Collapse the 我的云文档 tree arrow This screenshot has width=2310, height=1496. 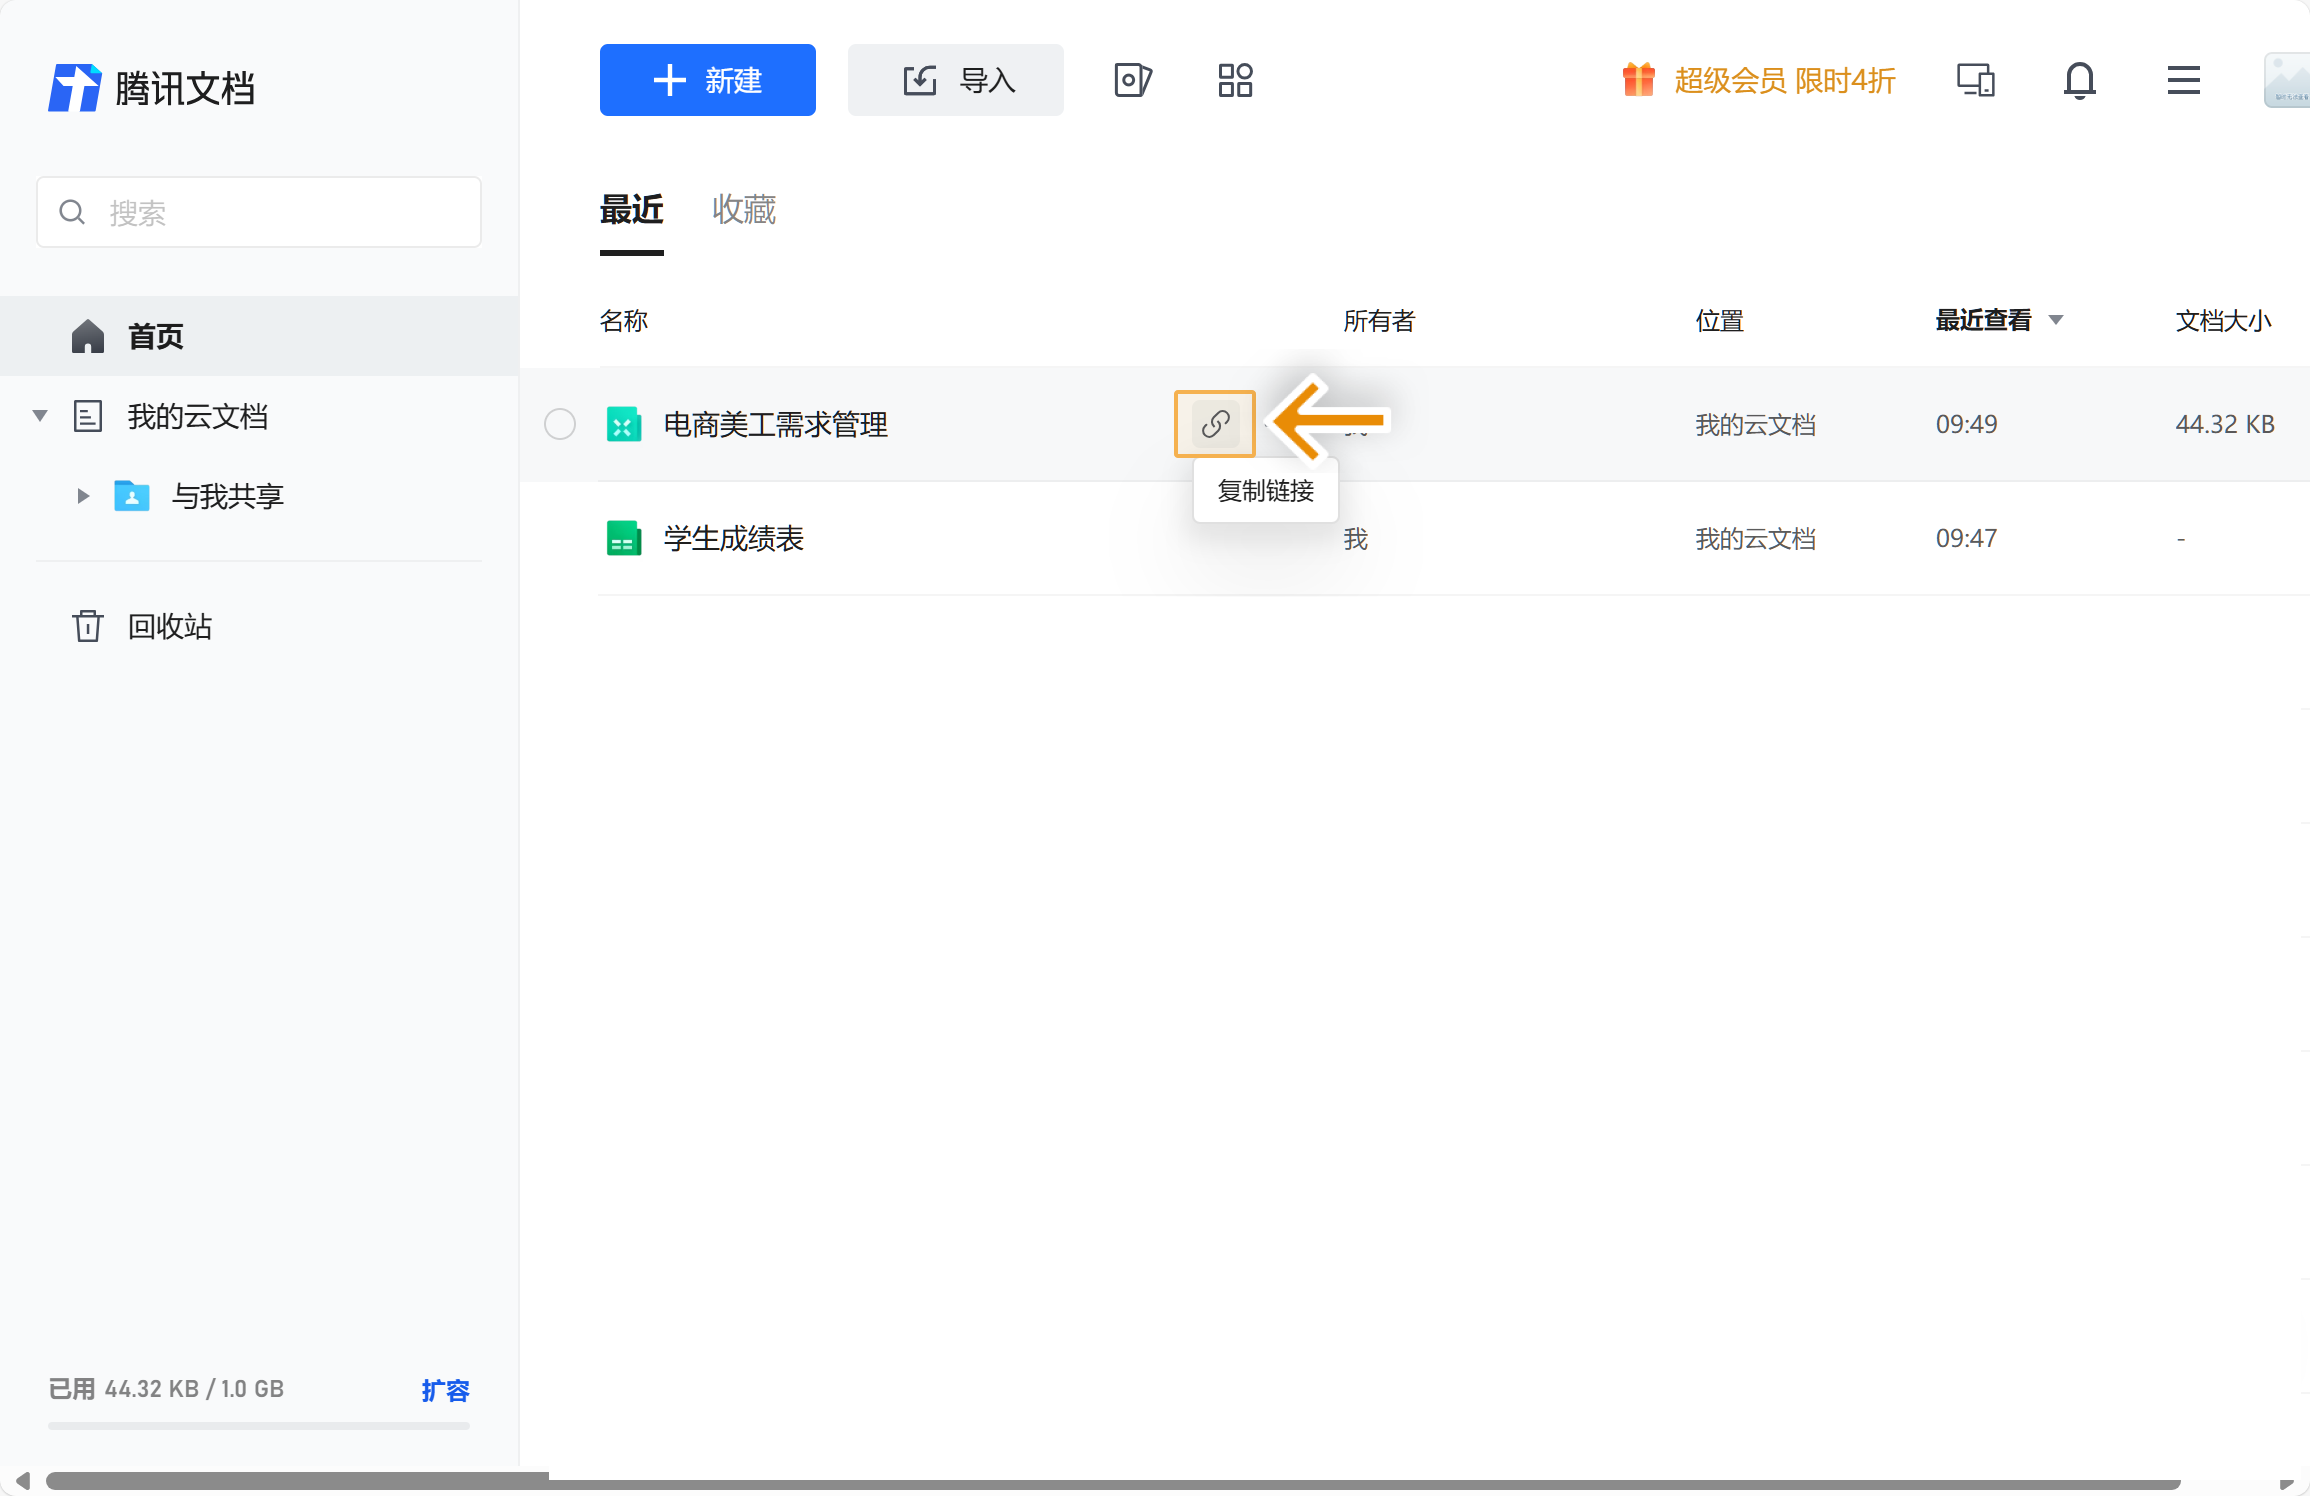pyautogui.click(x=40, y=416)
